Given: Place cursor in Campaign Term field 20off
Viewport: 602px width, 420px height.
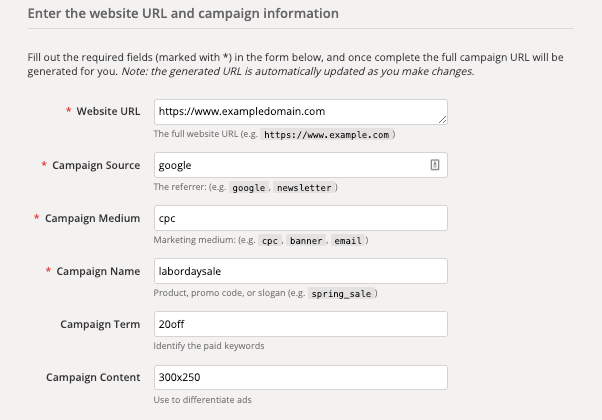Looking at the screenshot, I should pos(301,324).
